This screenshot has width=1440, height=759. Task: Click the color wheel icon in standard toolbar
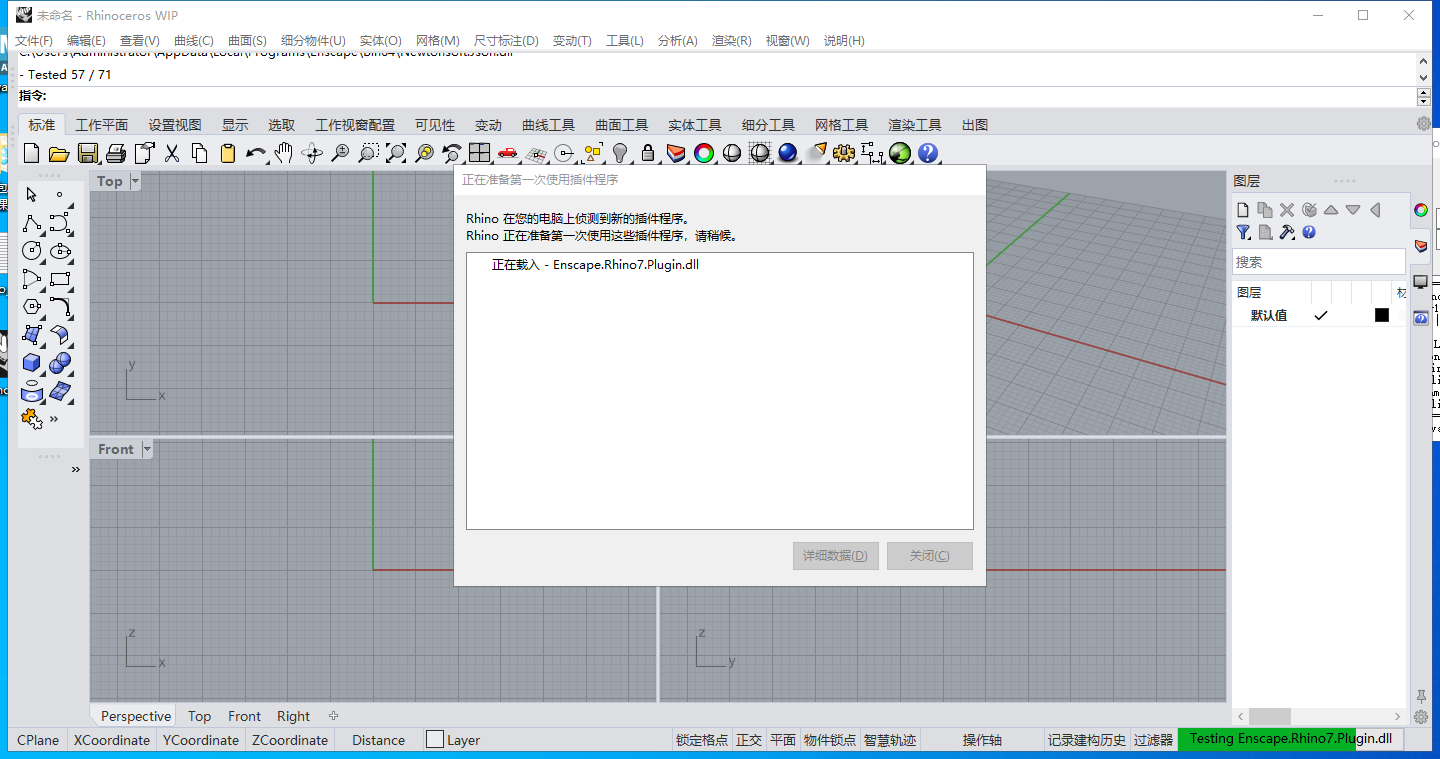pos(704,153)
